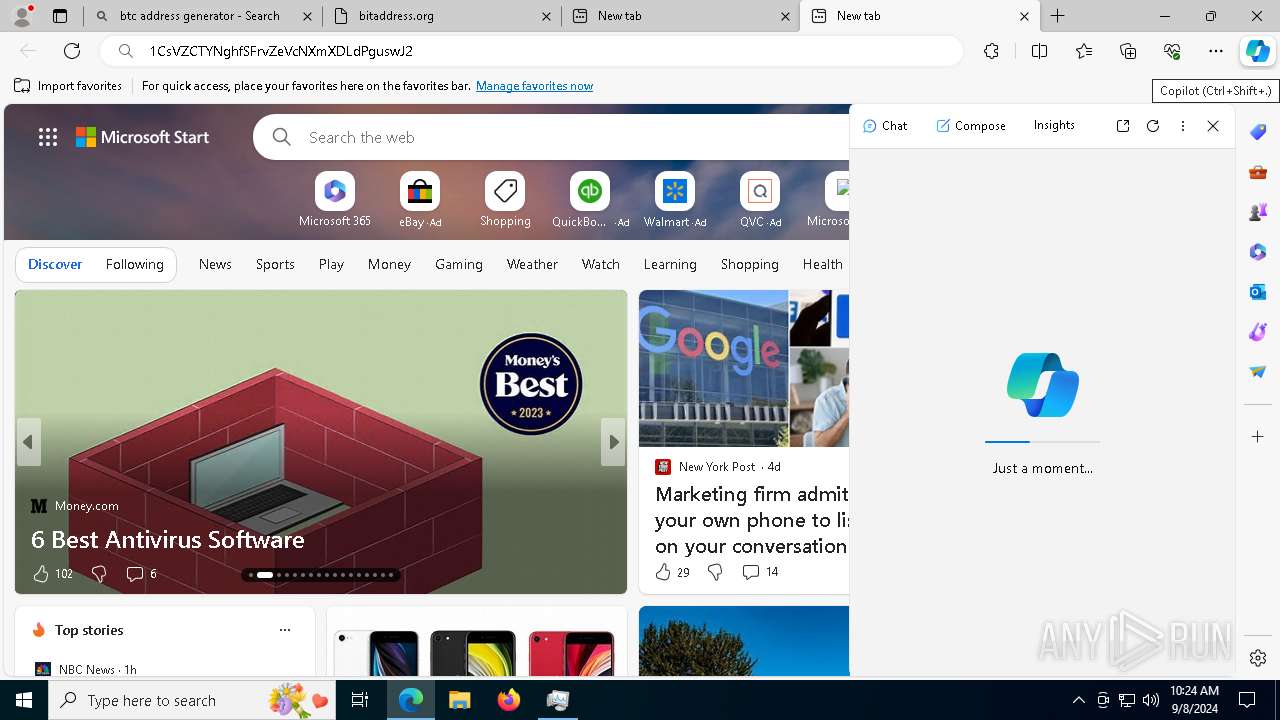Dislike the Marketing firm story

pyautogui.click(x=715, y=572)
